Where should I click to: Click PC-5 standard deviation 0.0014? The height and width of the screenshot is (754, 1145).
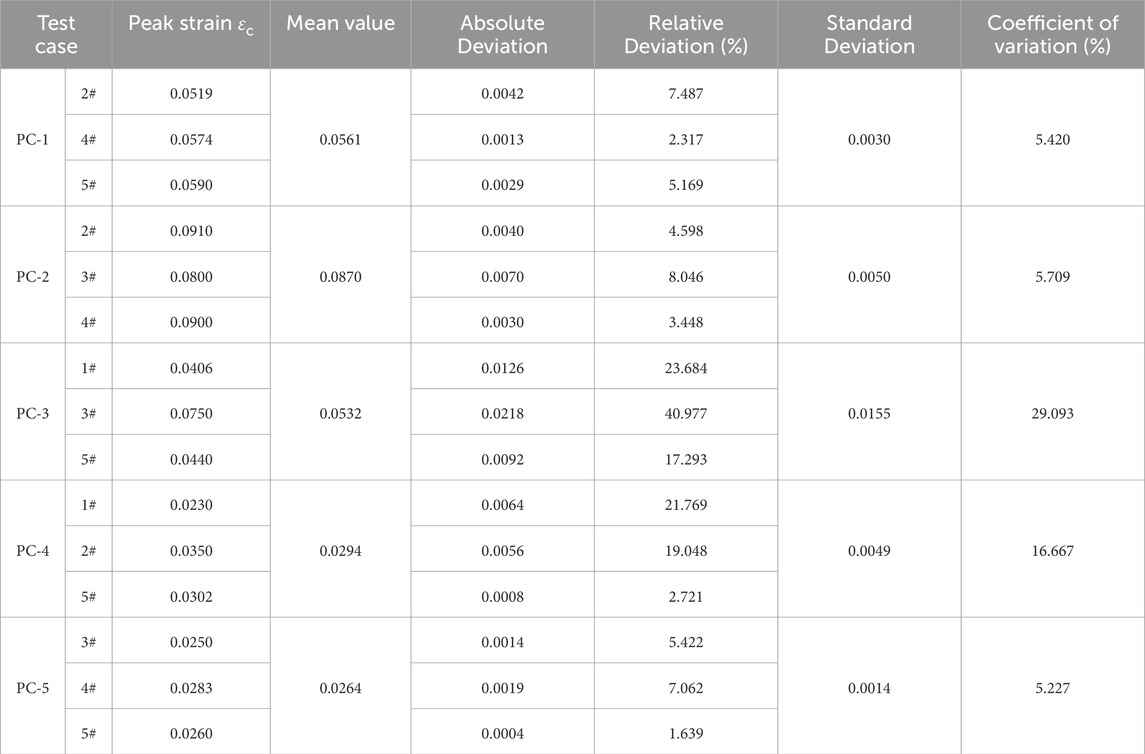(869, 688)
